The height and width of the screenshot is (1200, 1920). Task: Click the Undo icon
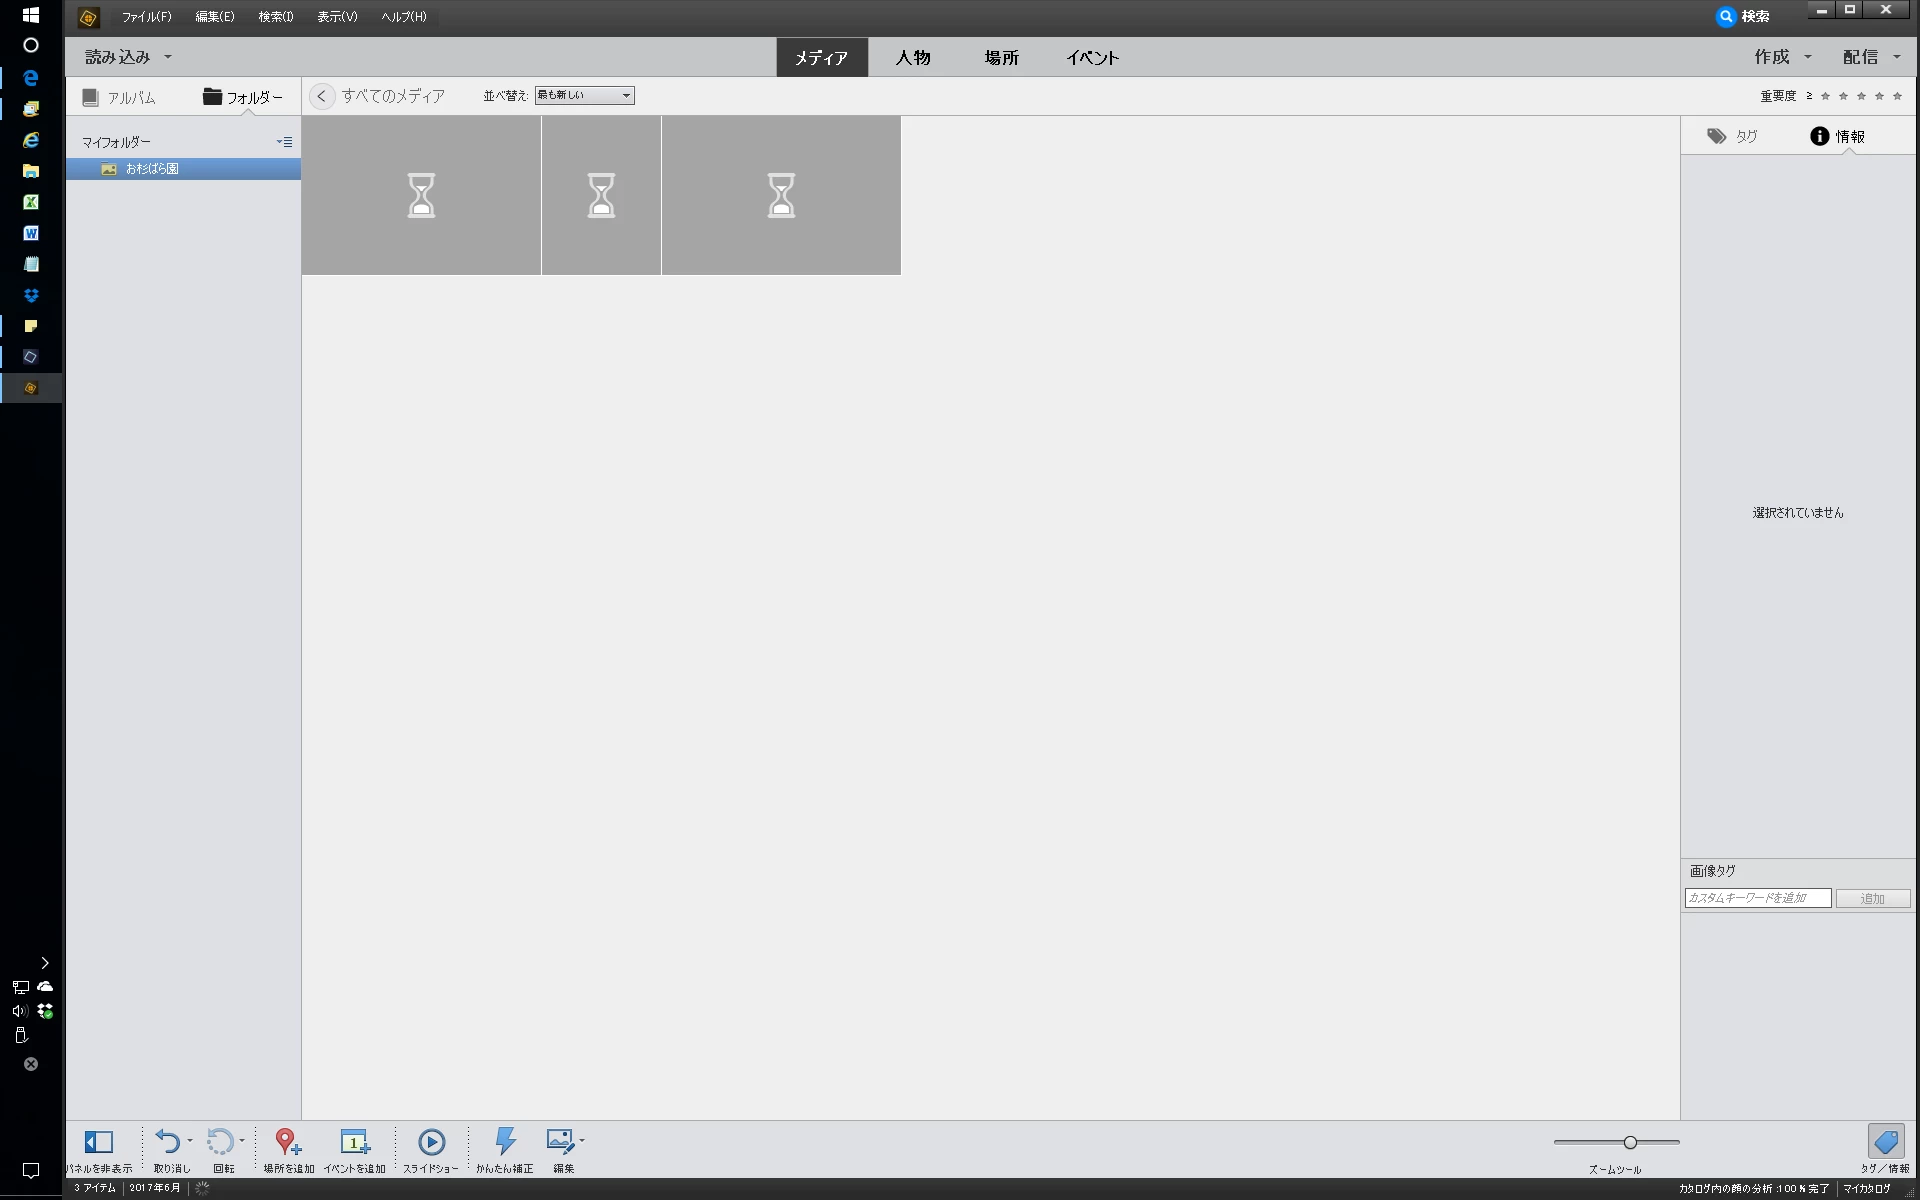click(x=167, y=1142)
